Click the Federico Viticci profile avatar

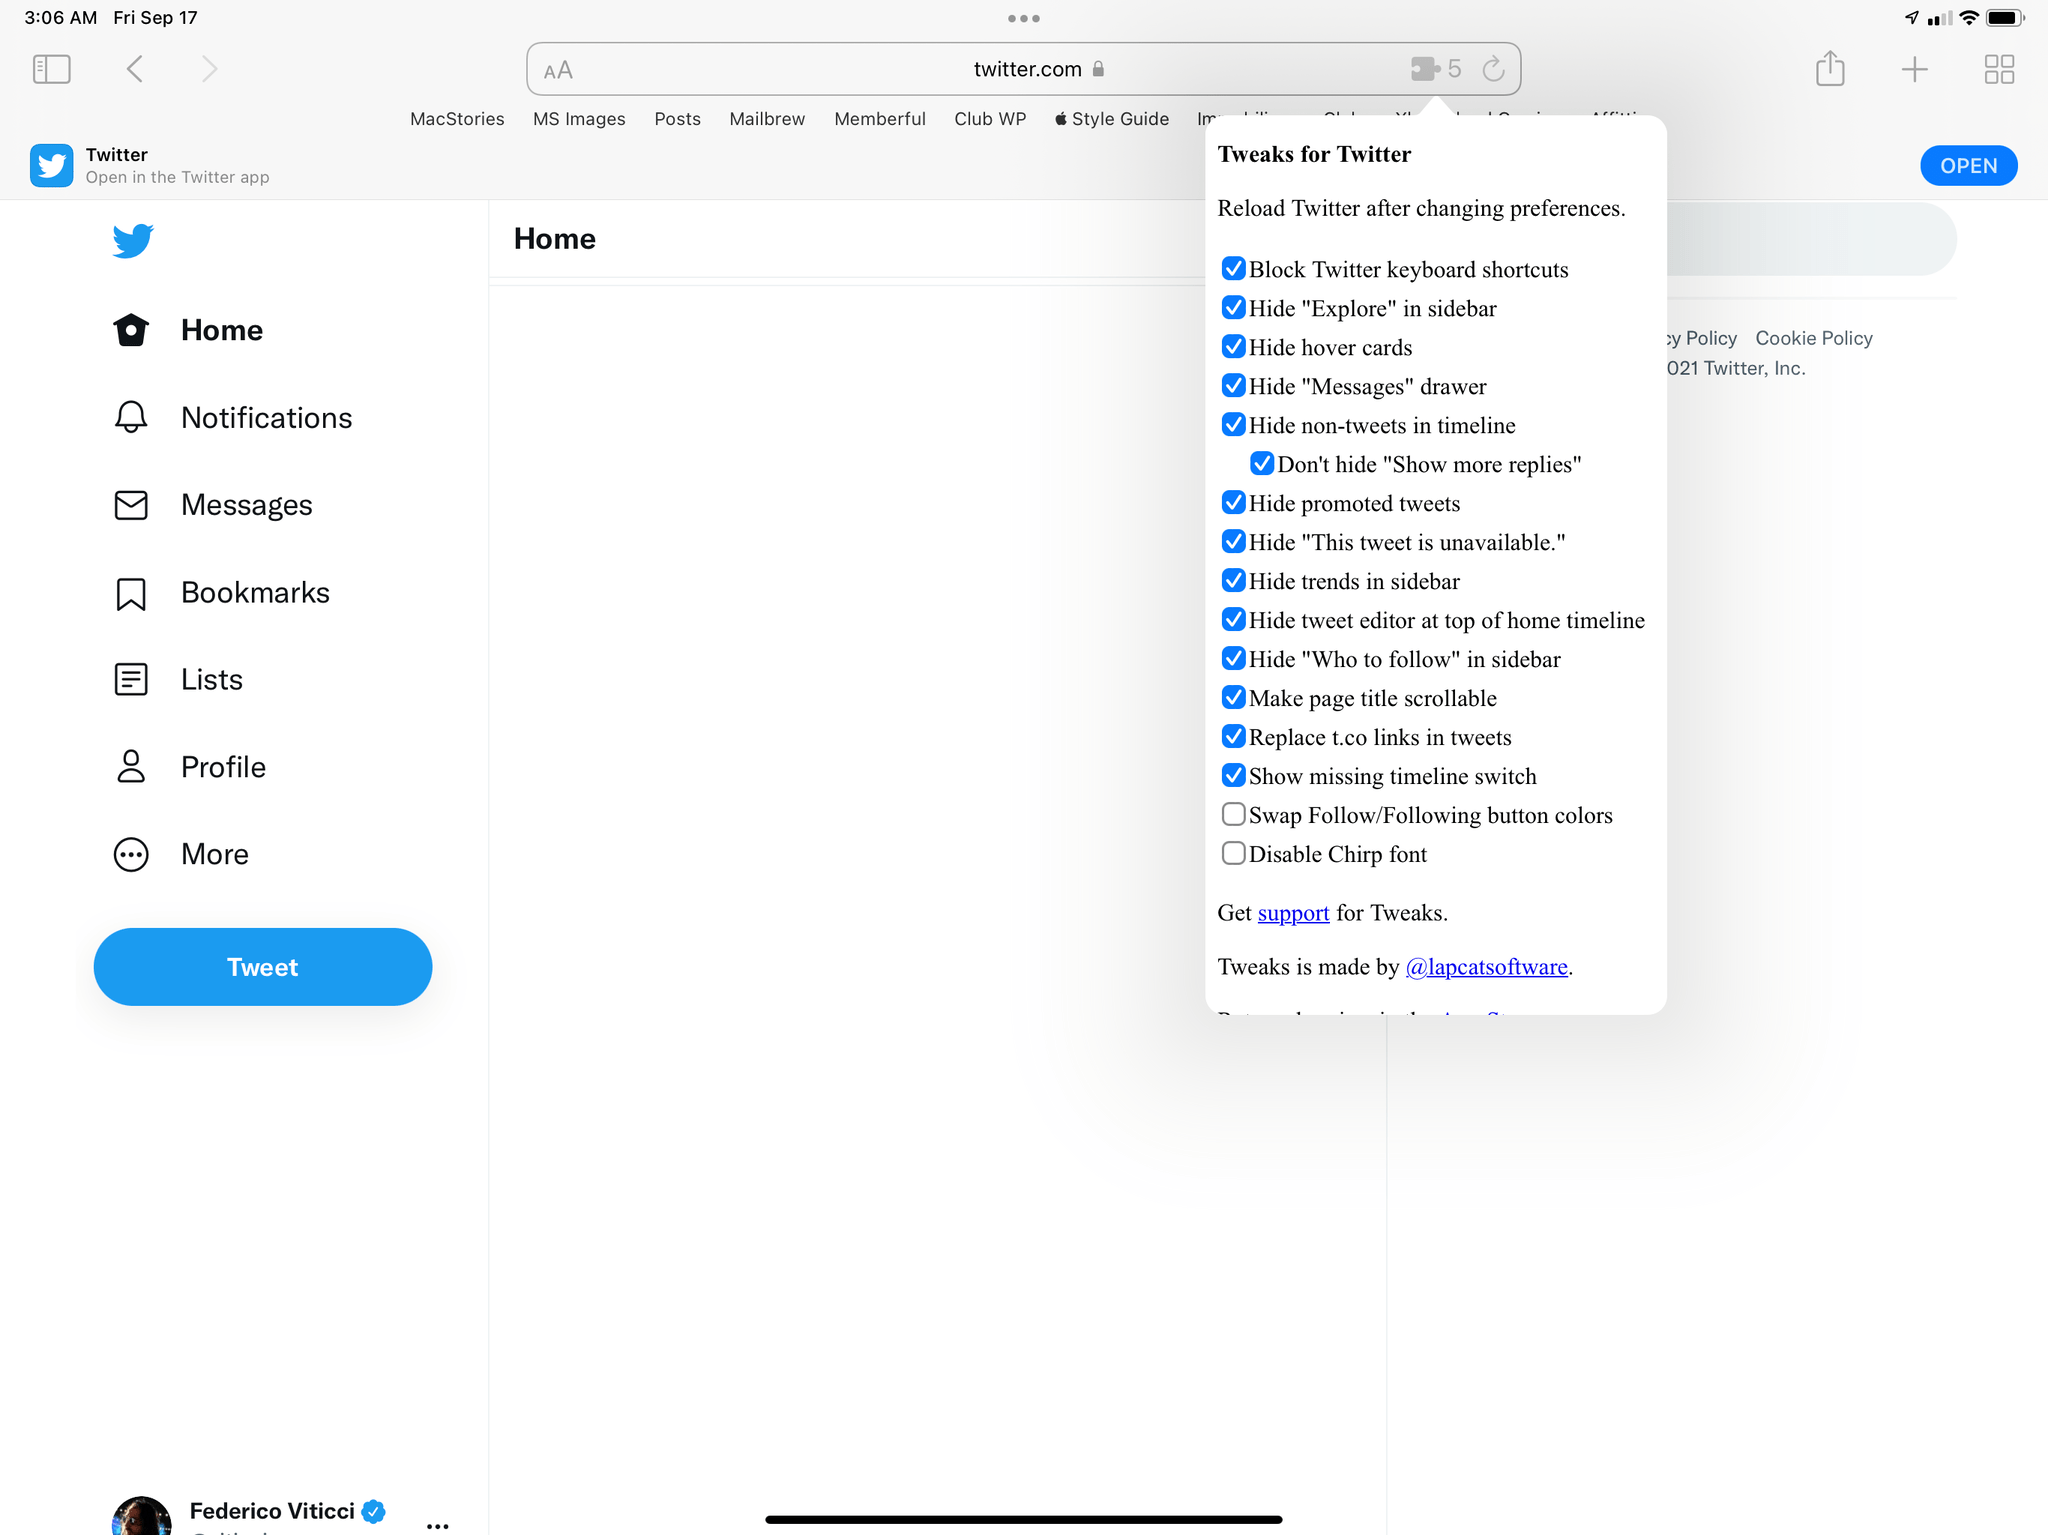[141, 1516]
